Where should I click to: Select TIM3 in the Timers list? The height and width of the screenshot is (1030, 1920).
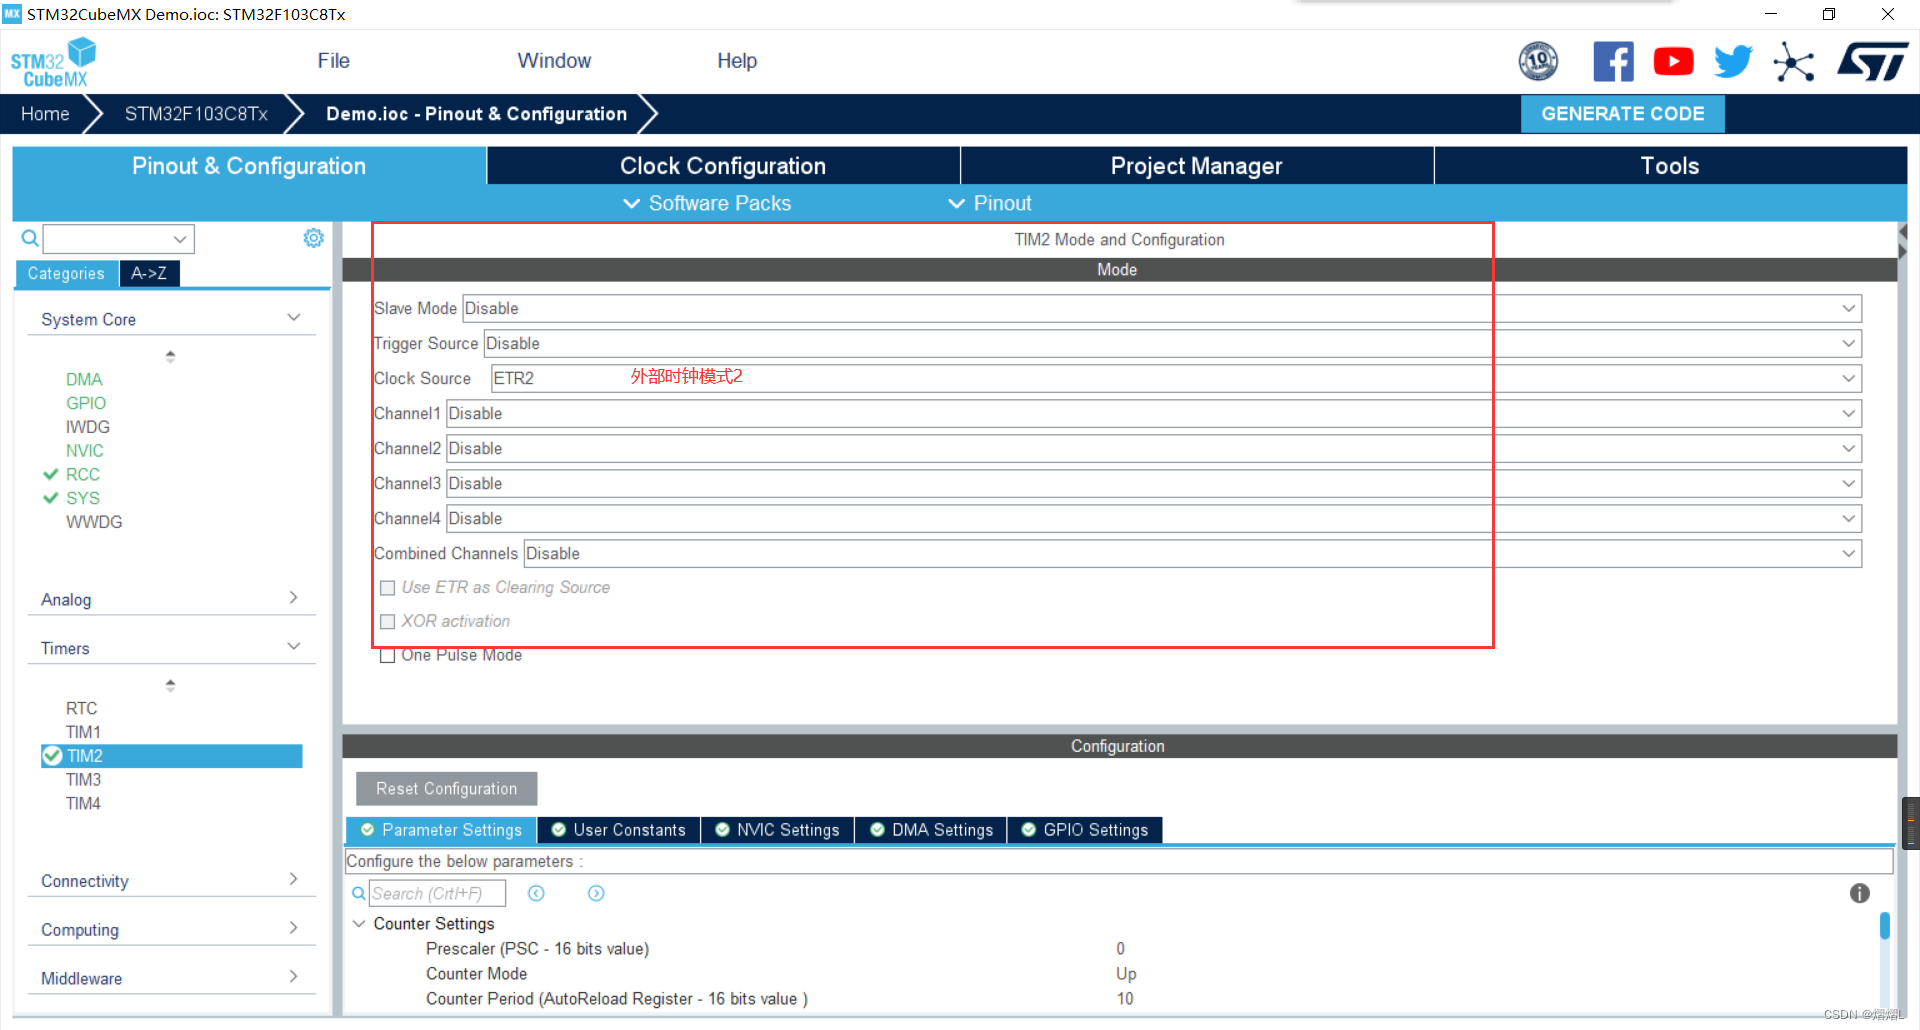[83, 779]
